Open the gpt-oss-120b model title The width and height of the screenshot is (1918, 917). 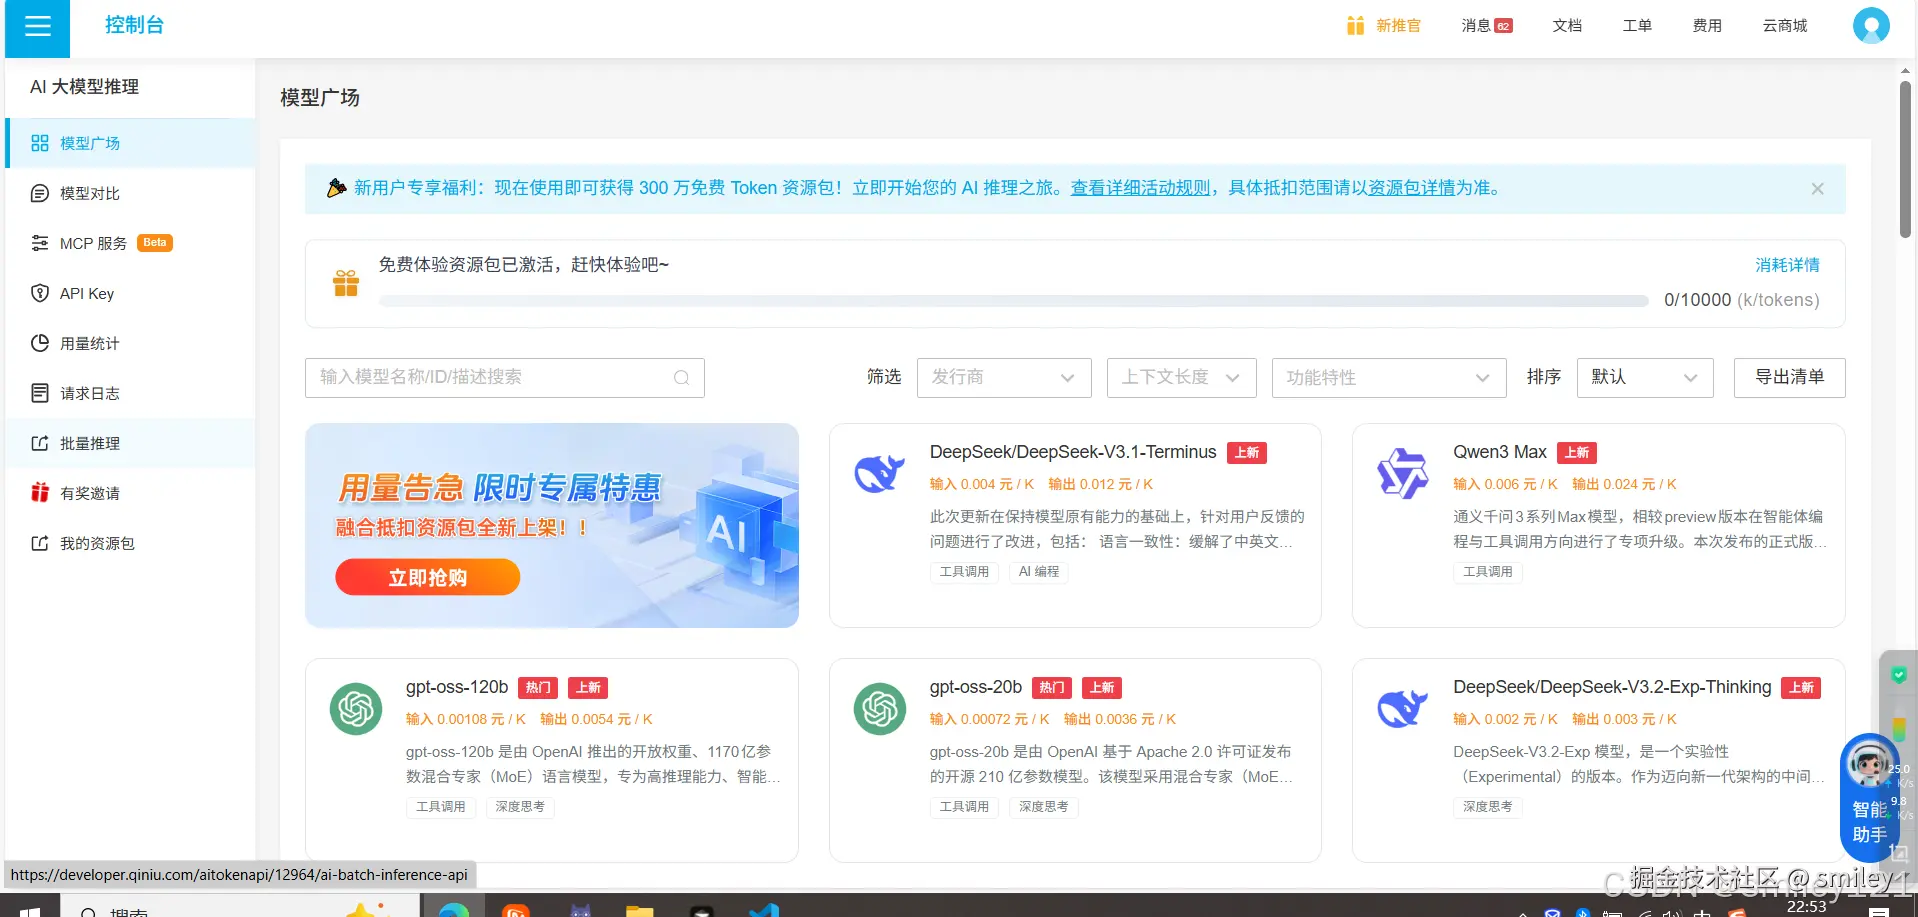tap(457, 687)
